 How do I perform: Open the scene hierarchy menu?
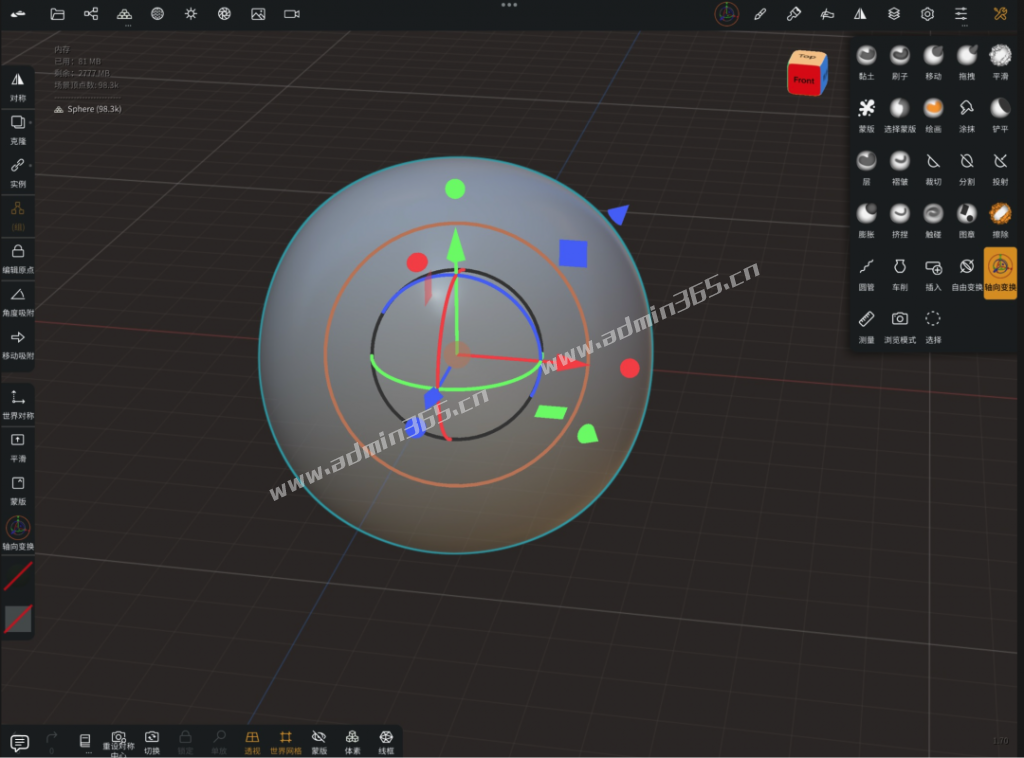coord(91,14)
